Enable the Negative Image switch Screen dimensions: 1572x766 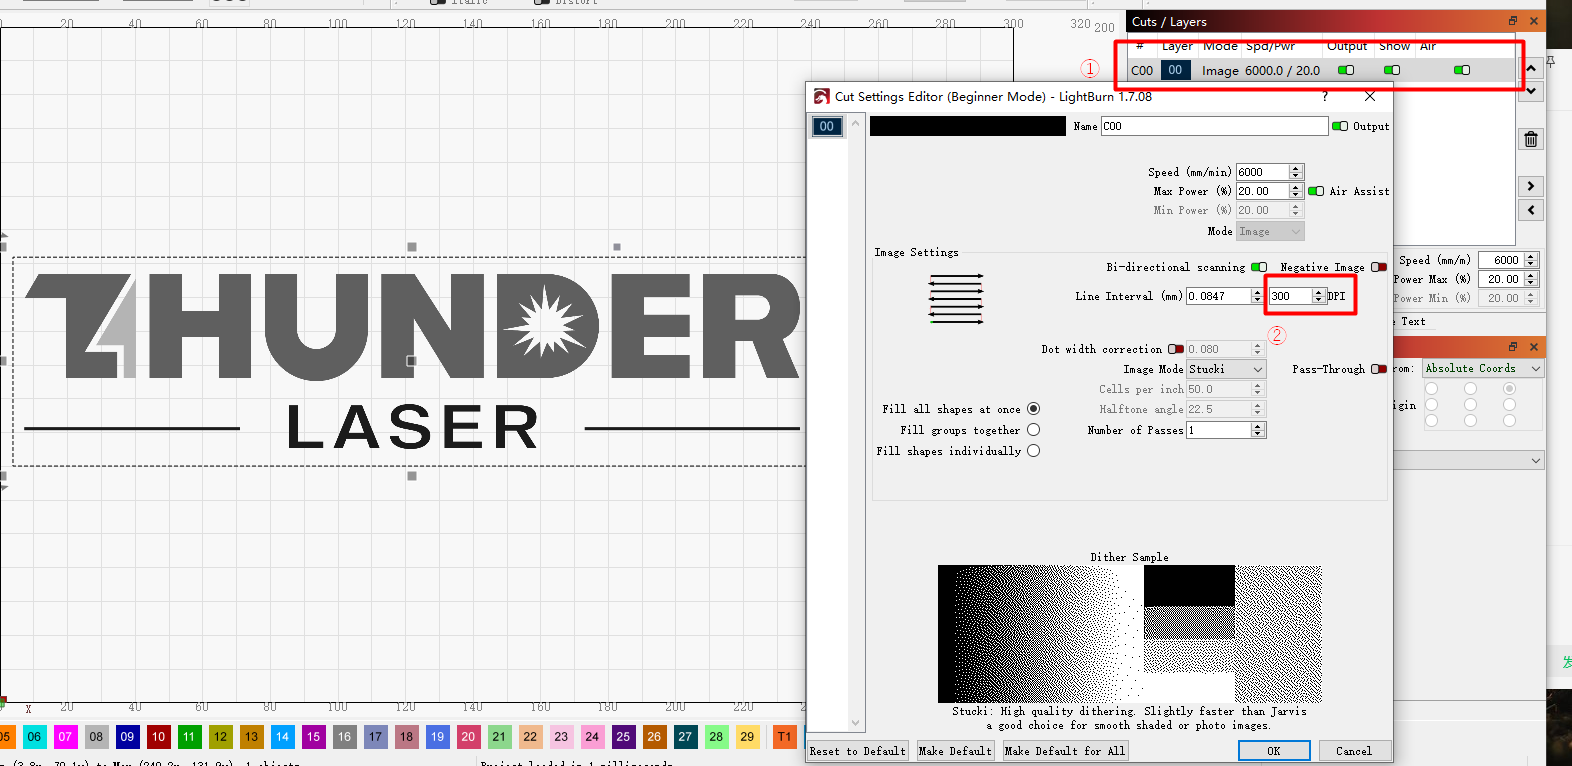[1379, 267]
